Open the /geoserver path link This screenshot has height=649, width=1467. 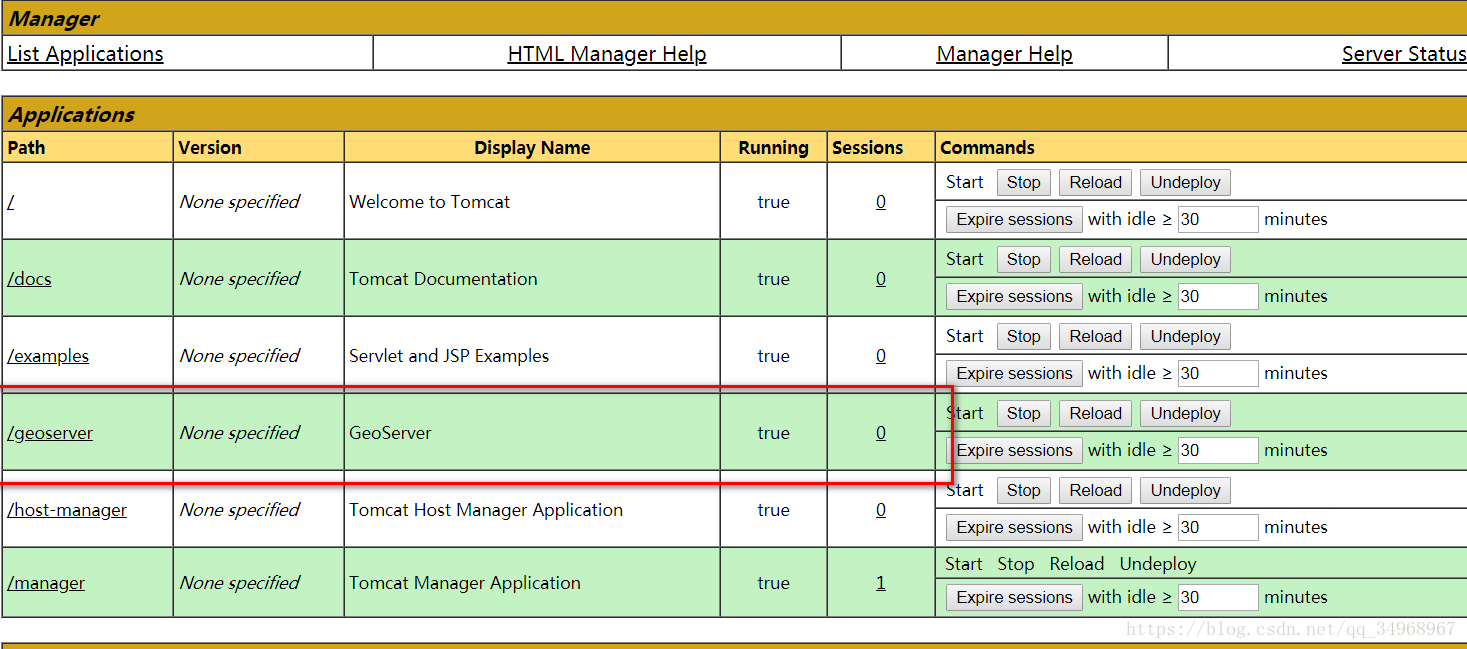coord(50,433)
